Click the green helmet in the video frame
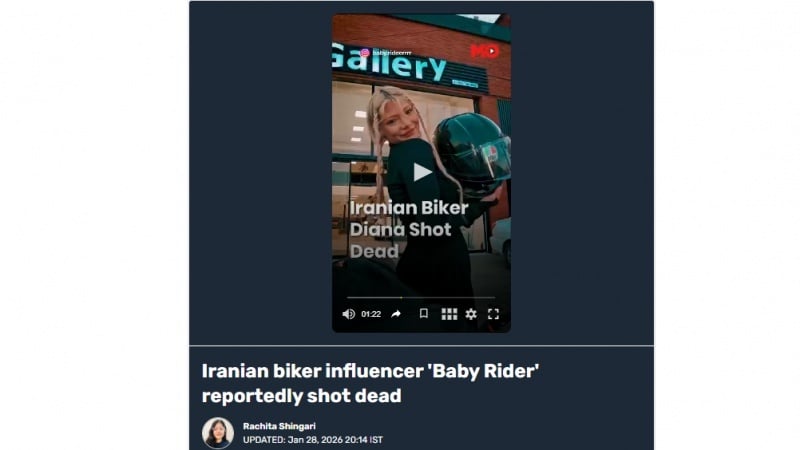The image size is (800, 450). coord(471,154)
